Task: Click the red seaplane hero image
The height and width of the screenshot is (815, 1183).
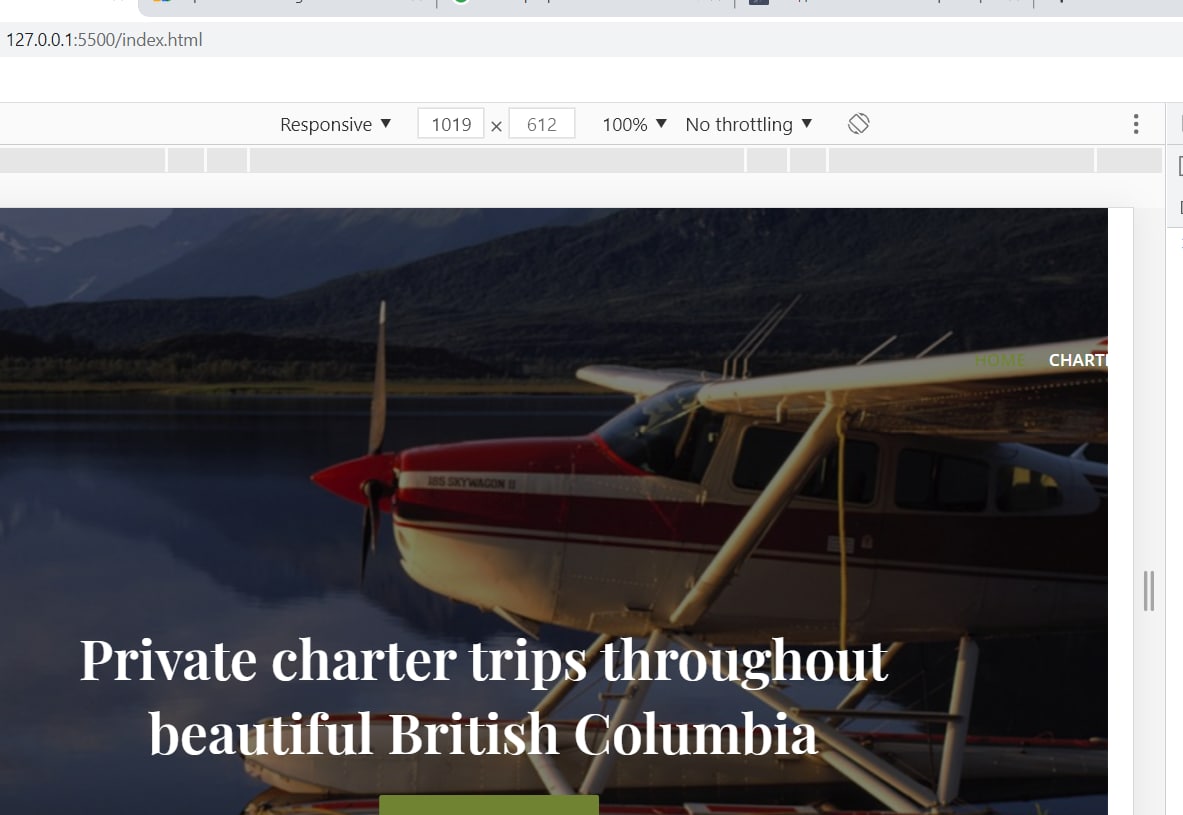Action: click(x=554, y=511)
